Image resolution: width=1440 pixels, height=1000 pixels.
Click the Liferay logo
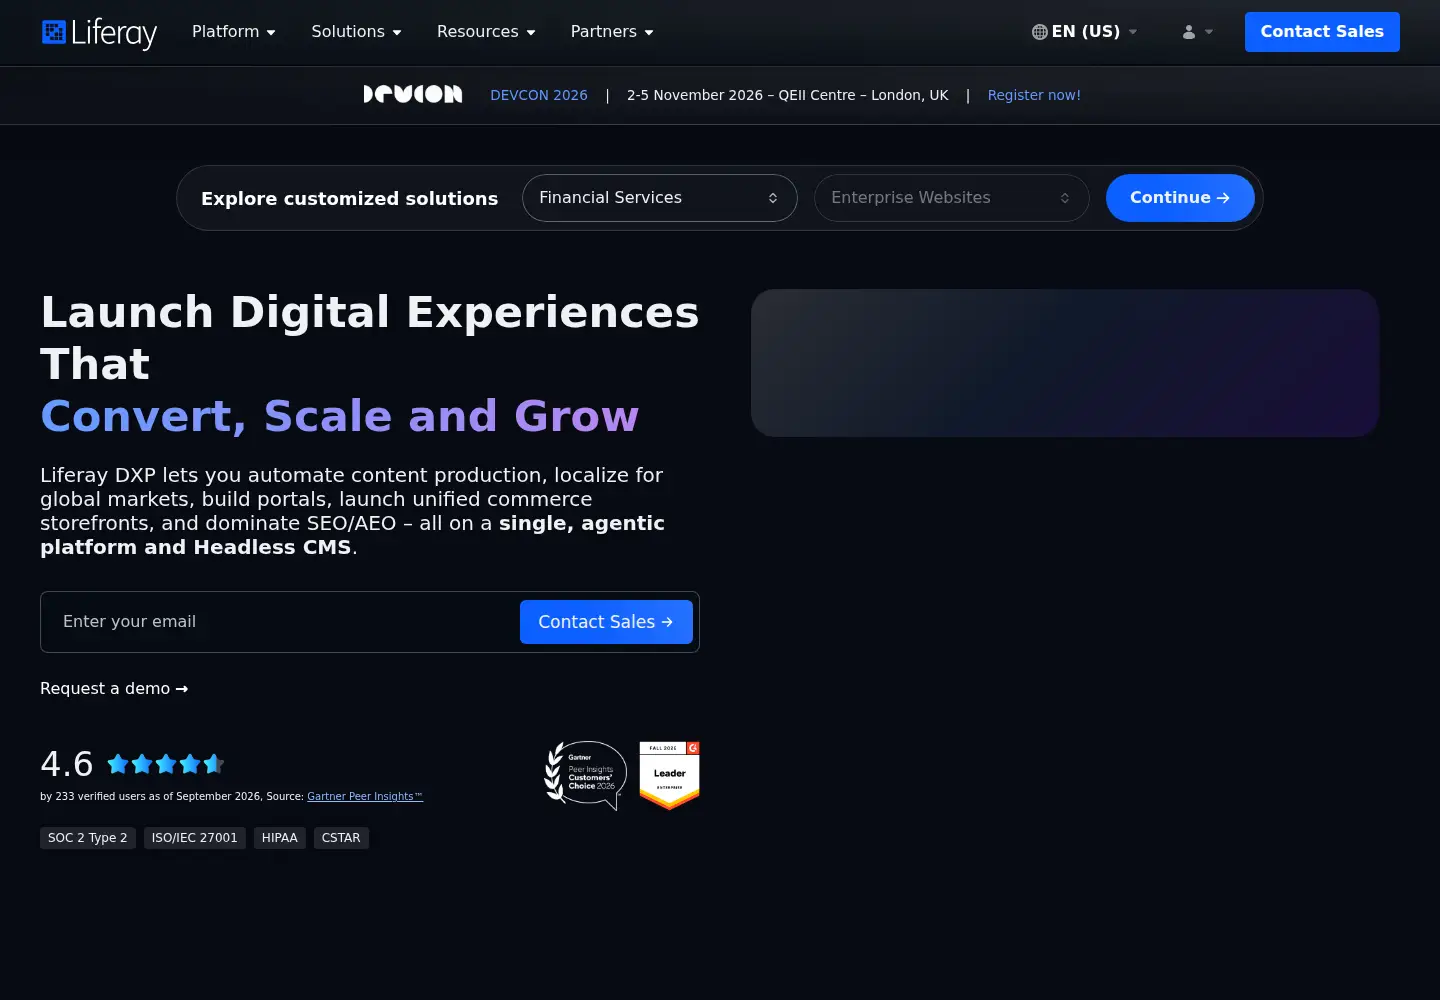point(99,33)
